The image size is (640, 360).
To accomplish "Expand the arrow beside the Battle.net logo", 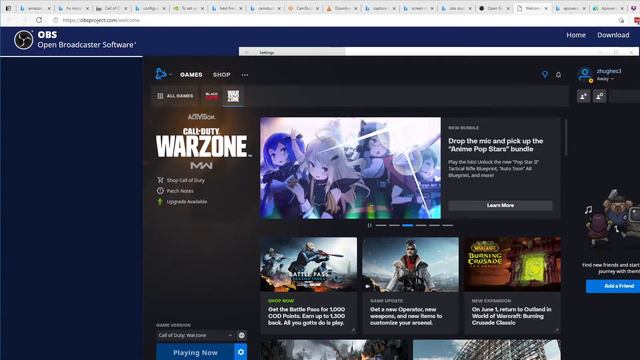I will [x=170, y=75].
